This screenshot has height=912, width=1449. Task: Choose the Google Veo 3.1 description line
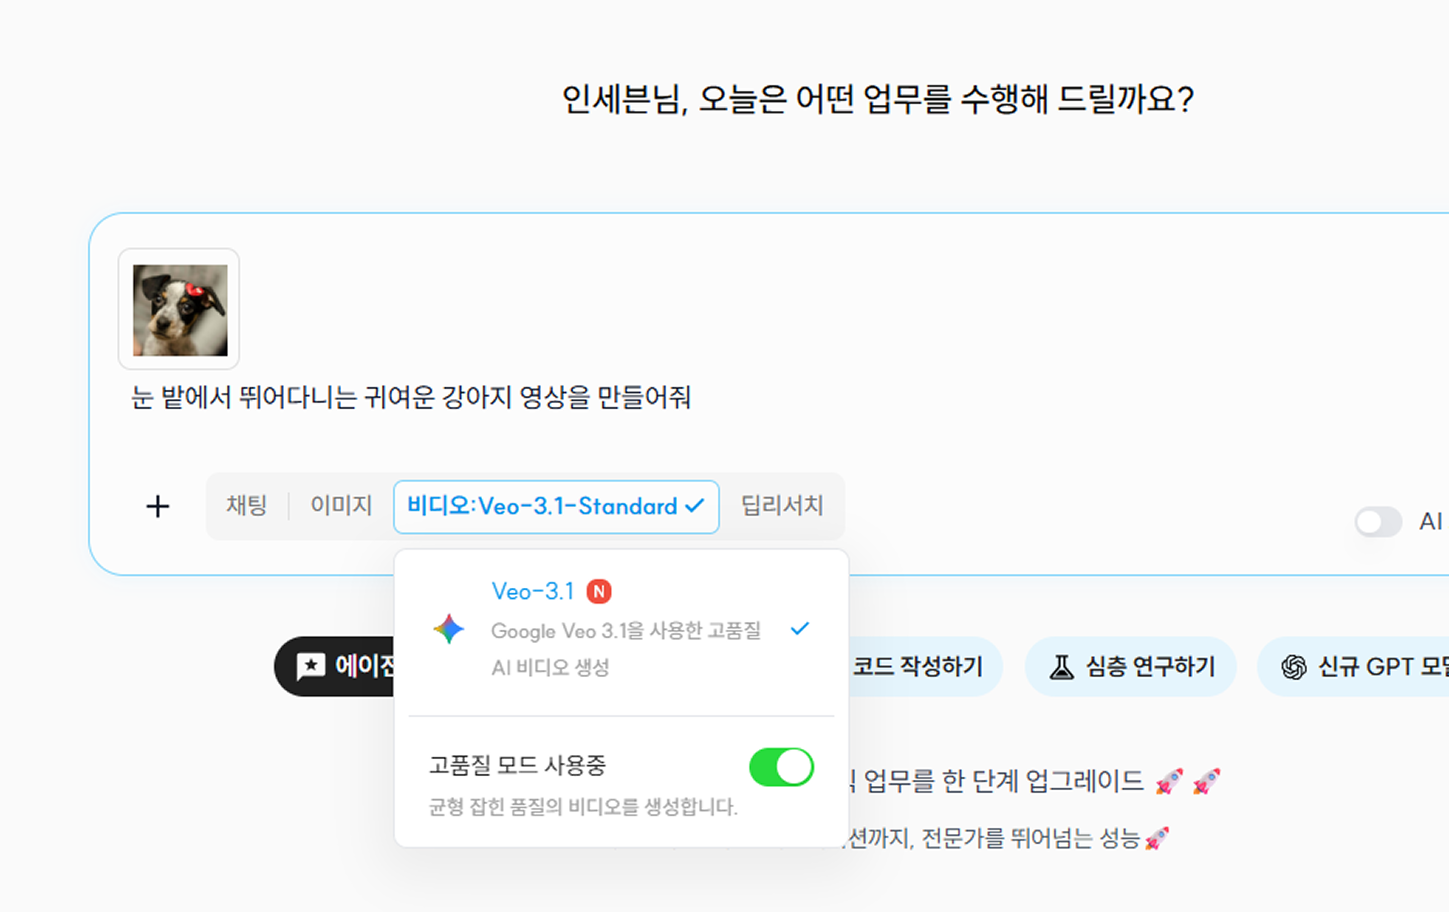[x=625, y=631]
